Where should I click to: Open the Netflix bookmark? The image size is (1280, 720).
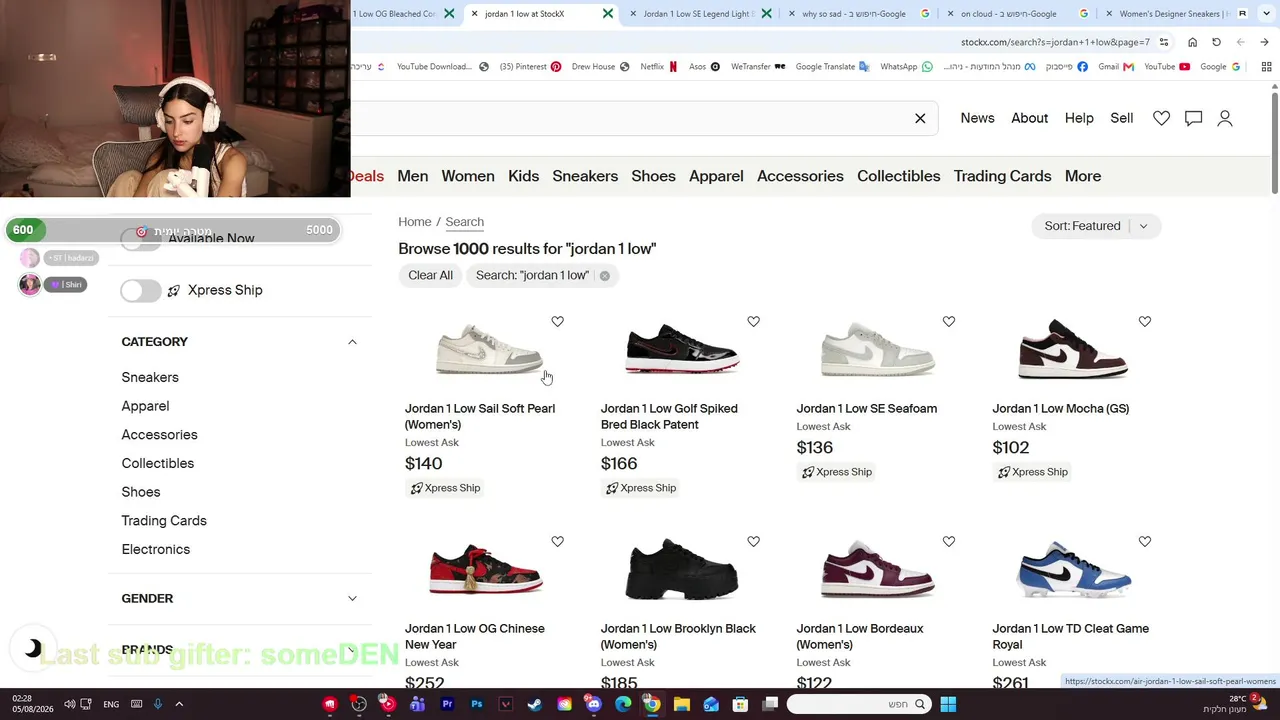coord(659,67)
